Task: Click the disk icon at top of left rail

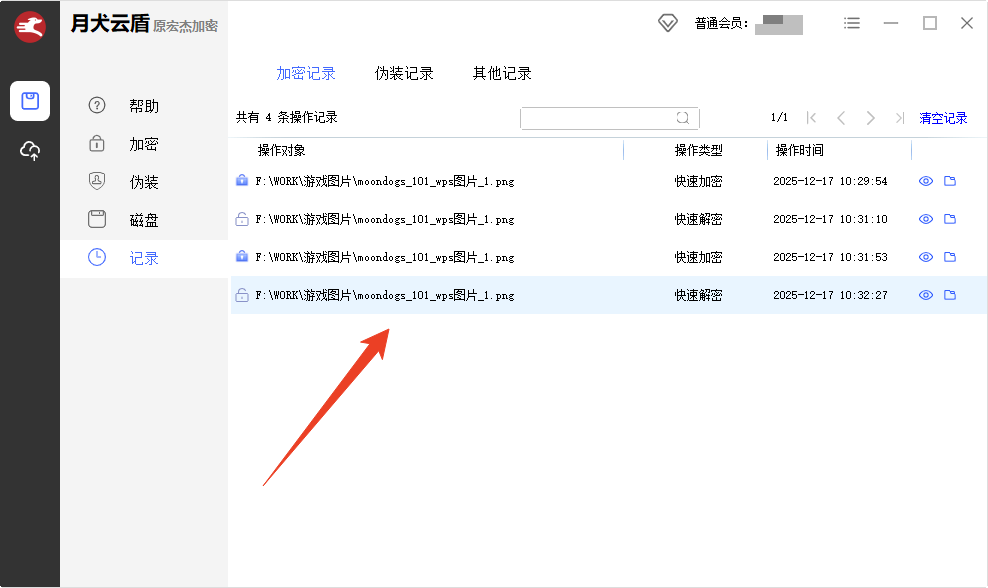Action: pyautogui.click(x=30, y=101)
